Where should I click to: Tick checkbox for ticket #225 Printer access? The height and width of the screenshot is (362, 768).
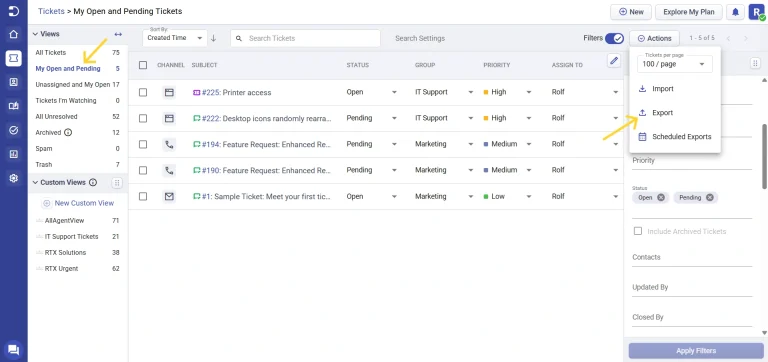[x=143, y=92]
